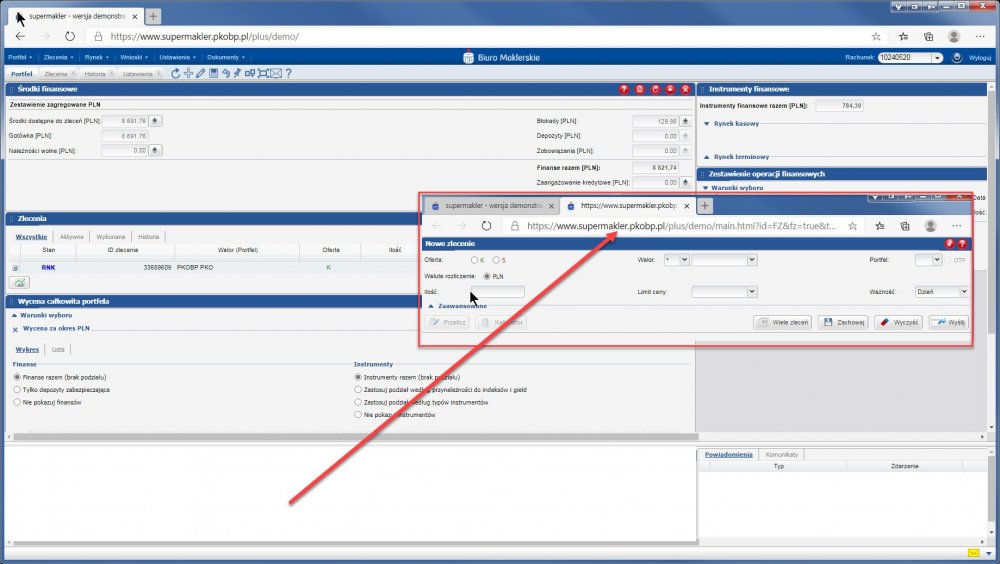The image size is (1000, 564).
Task: Click the pin icon in workspace toolbar
Action: pyautogui.click(x=237, y=73)
